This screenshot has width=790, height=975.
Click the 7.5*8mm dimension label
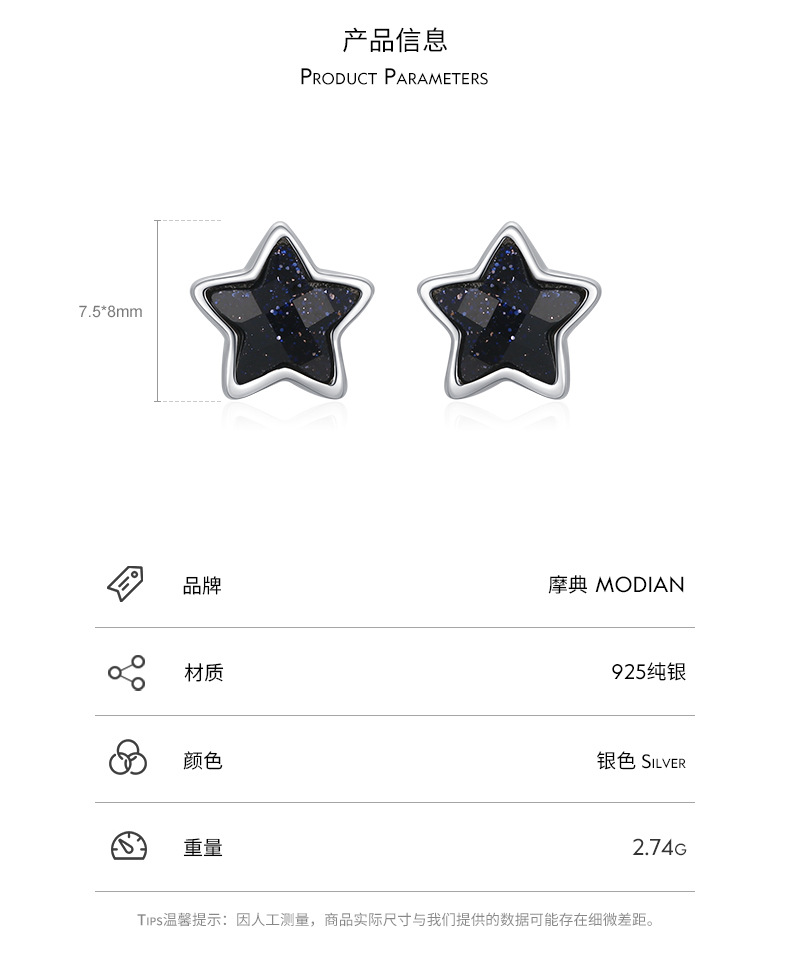[x=110, y=312]
